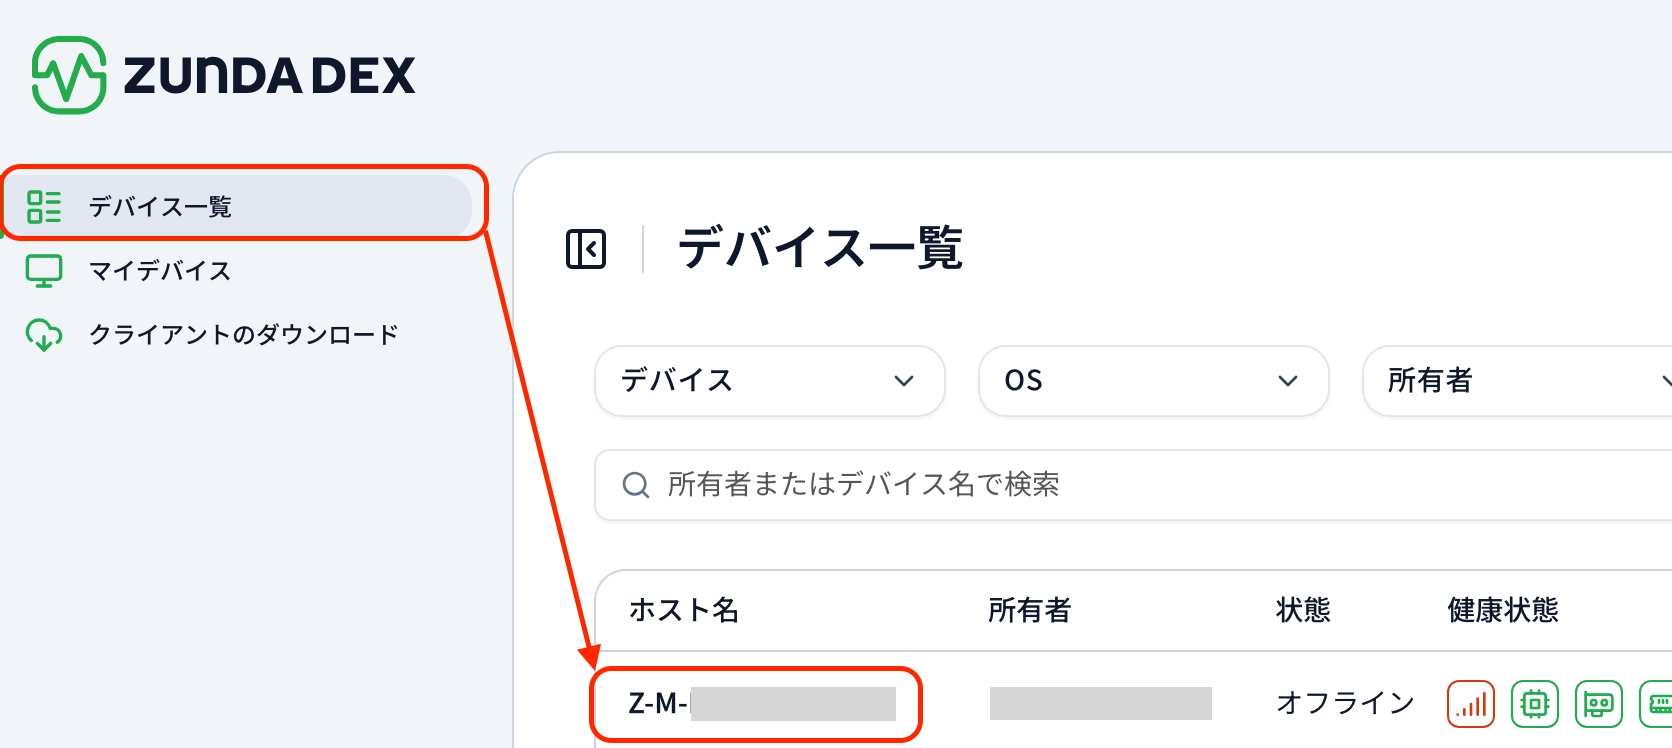This screenshot has height=748, width=1672.
Task: Collapse the sidebar with the panel icon
Action: (586, 249)
